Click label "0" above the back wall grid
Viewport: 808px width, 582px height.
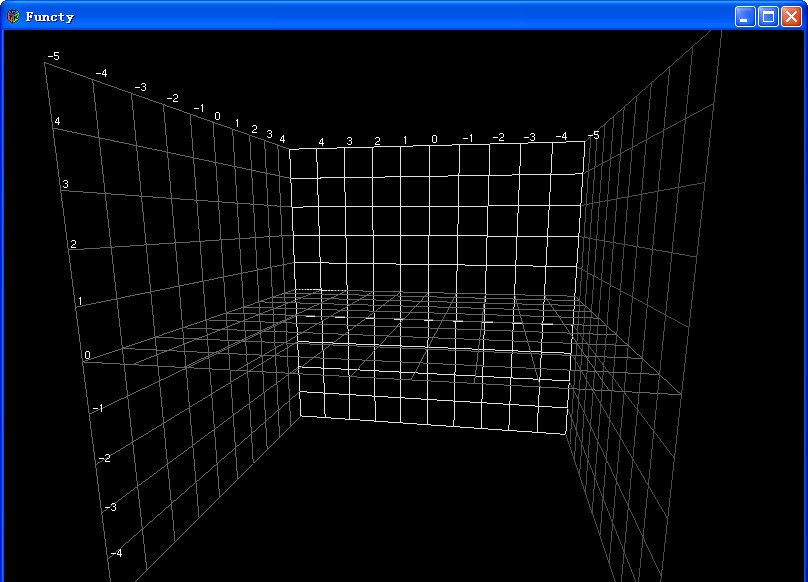(x=434, y=139)
